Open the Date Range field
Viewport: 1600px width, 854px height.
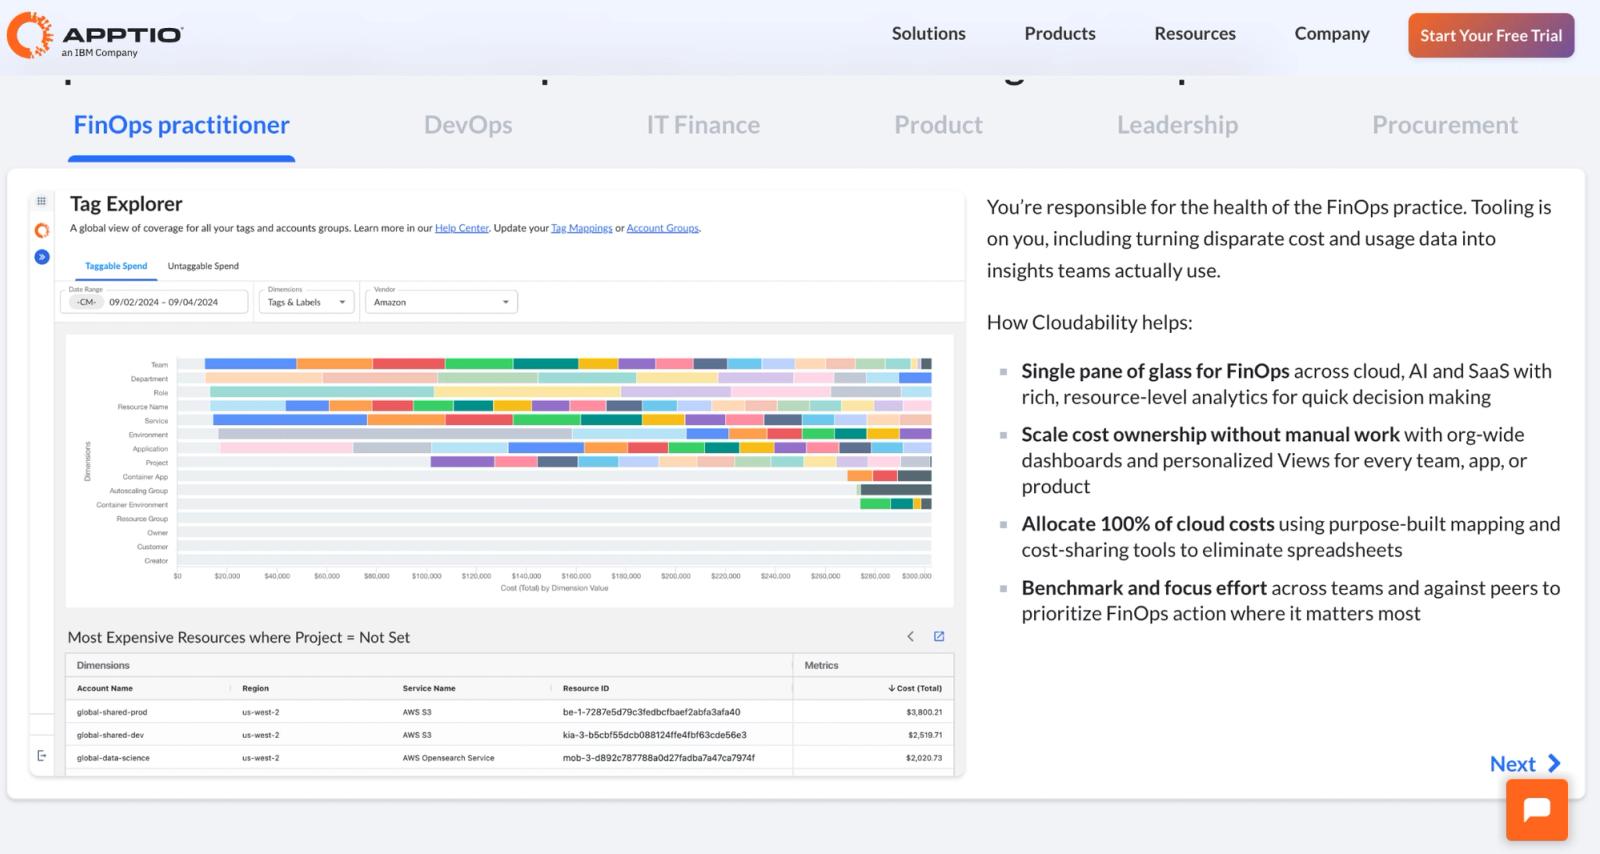point(154,301)
